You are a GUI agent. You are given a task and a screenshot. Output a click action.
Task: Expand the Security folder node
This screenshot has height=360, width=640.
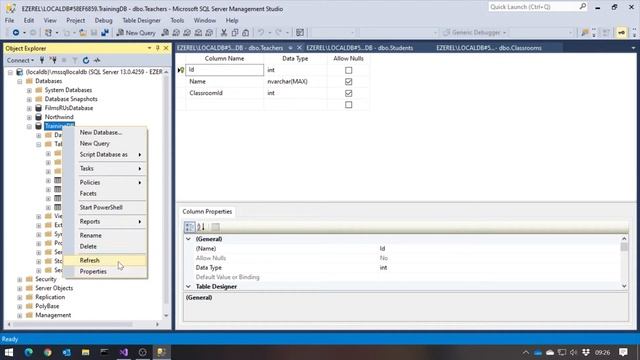(x=20, y=279)
